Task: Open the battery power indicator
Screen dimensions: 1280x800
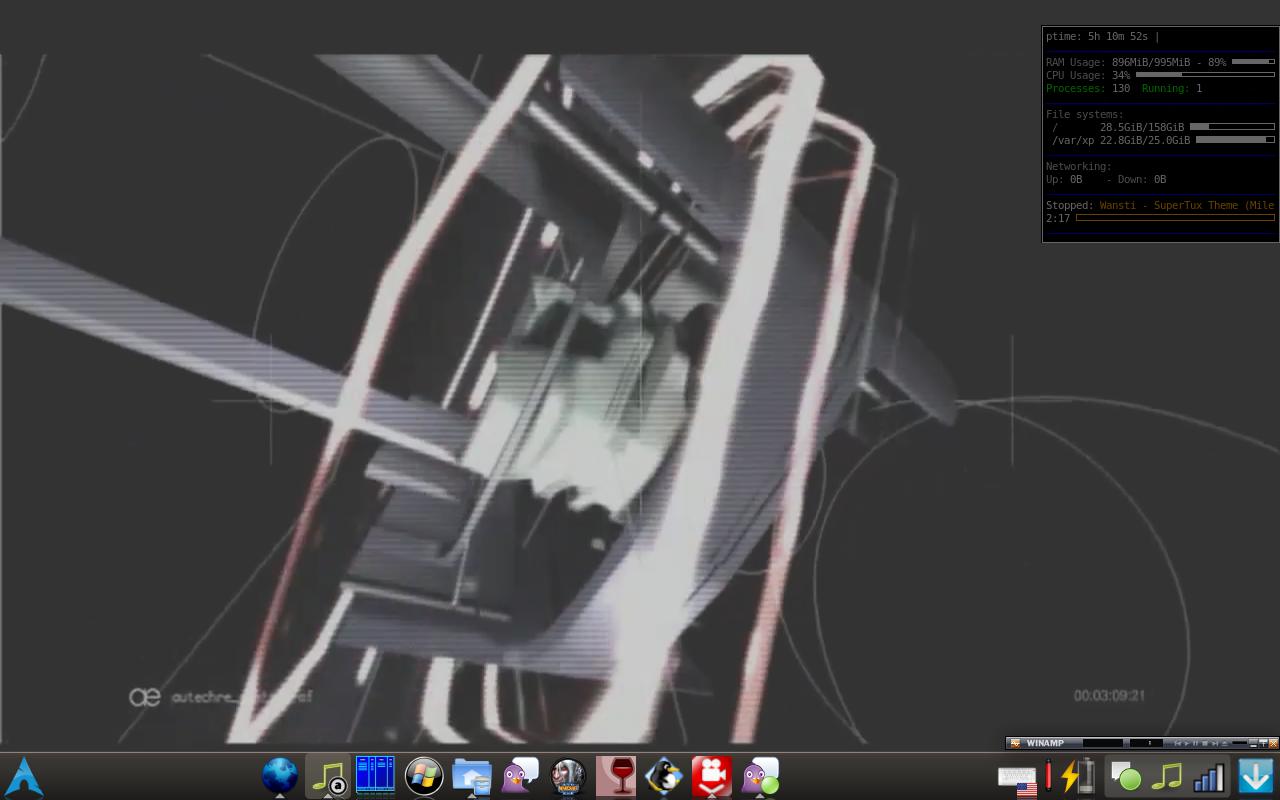Action: 1078,776
